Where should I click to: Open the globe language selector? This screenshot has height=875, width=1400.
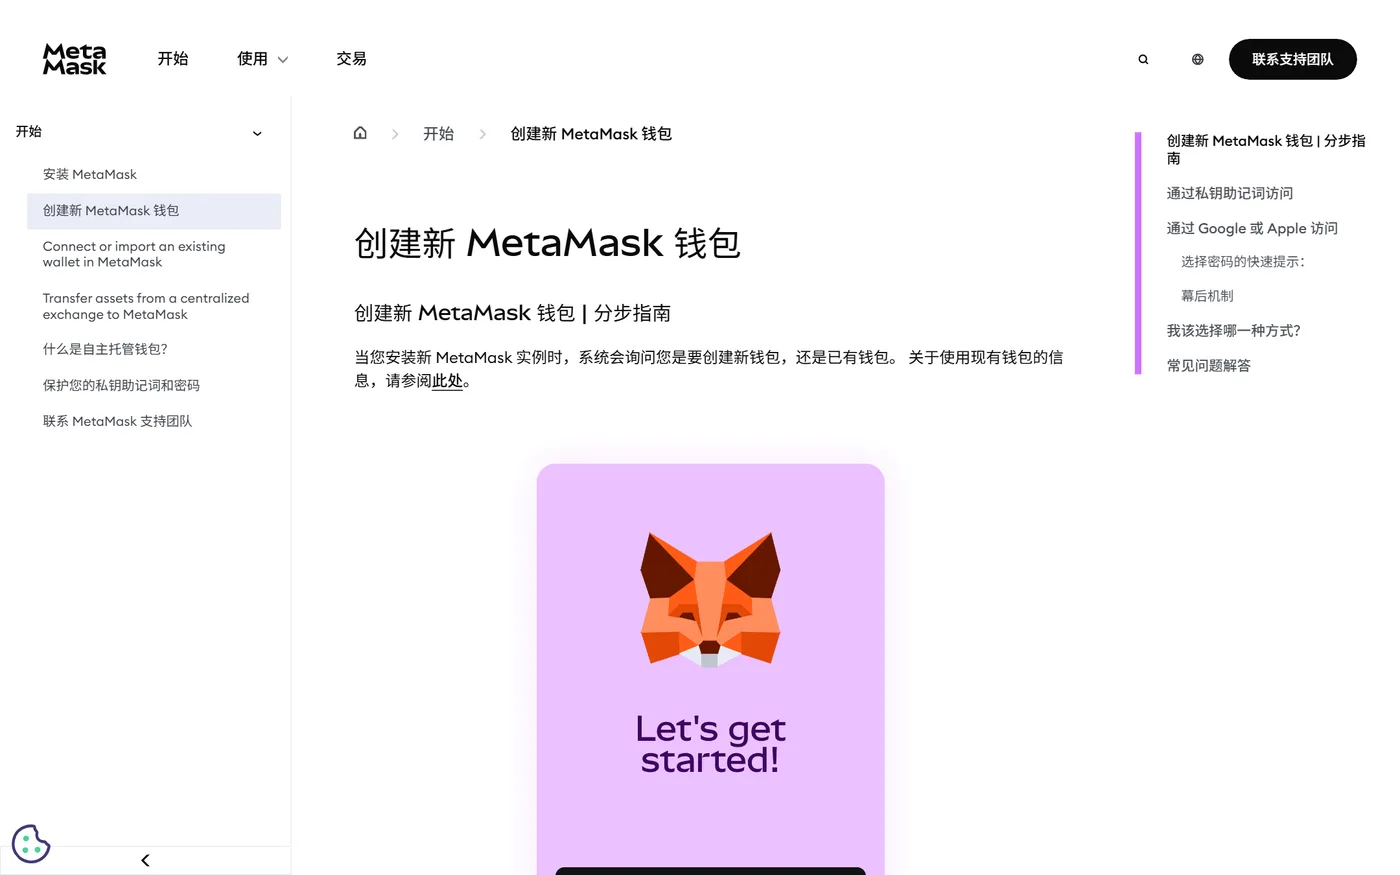1197,59
